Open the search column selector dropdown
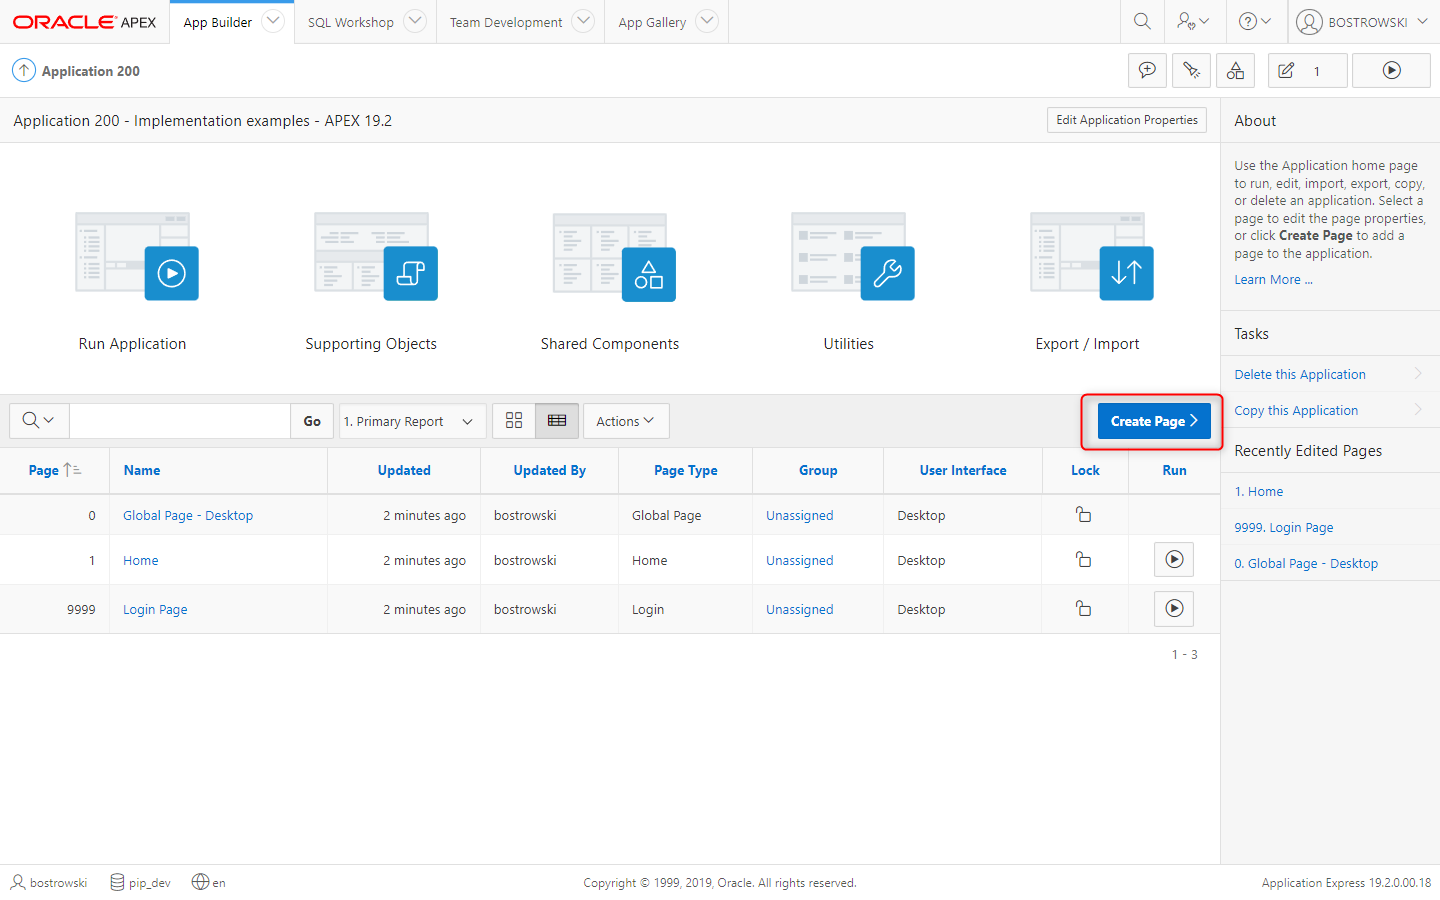This screenshot has height=900, width=1440. pos(39,421)
